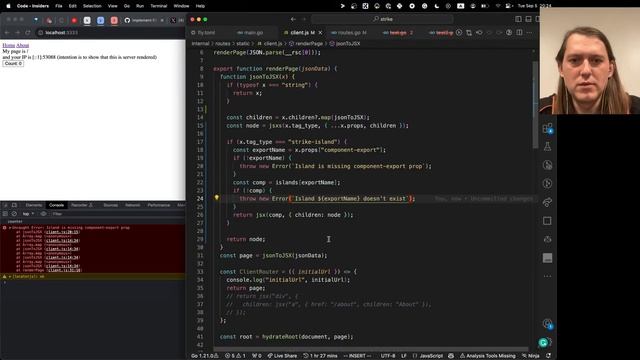Viewport: 640px width, 360px height.
Task: Open the fly.toml editor tab
Action: pos(206,33)
